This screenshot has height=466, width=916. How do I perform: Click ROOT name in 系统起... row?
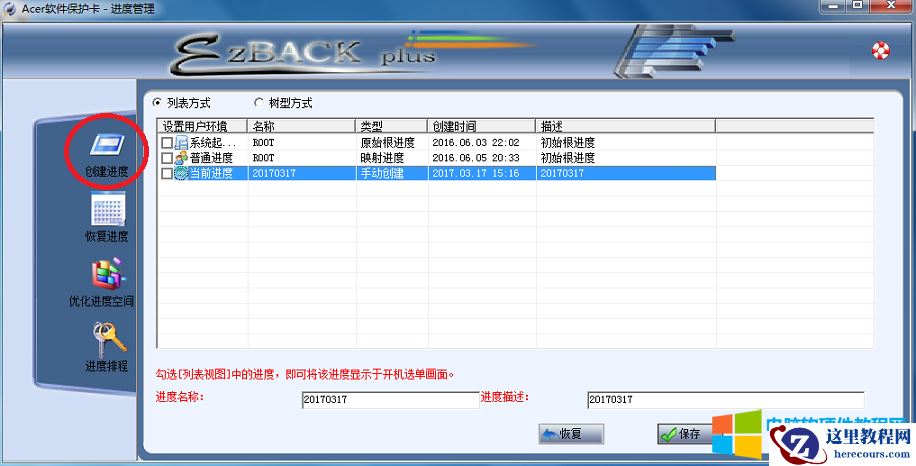pos(263,142)
